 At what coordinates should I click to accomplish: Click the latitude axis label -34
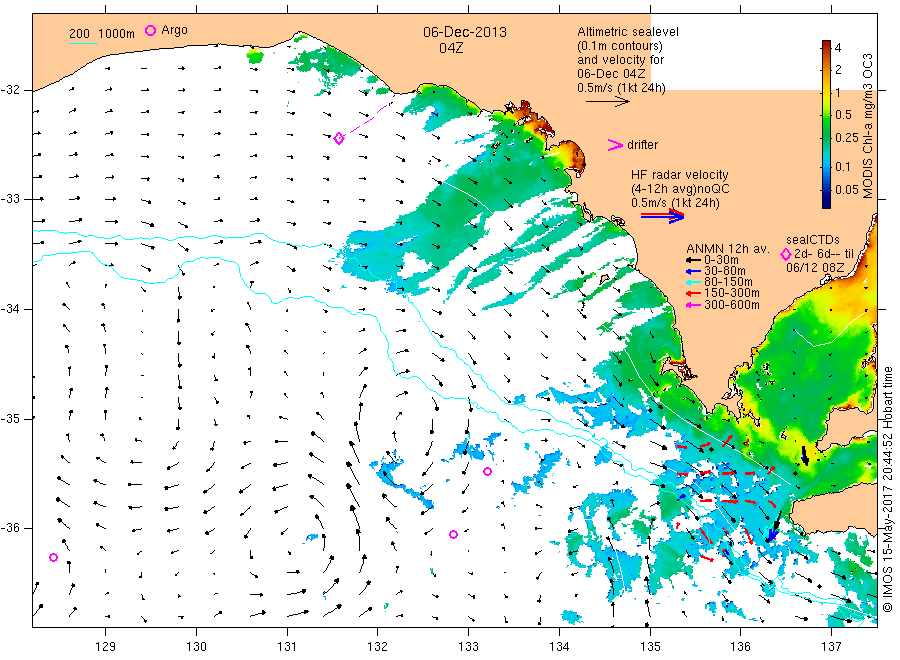point(10,309)
